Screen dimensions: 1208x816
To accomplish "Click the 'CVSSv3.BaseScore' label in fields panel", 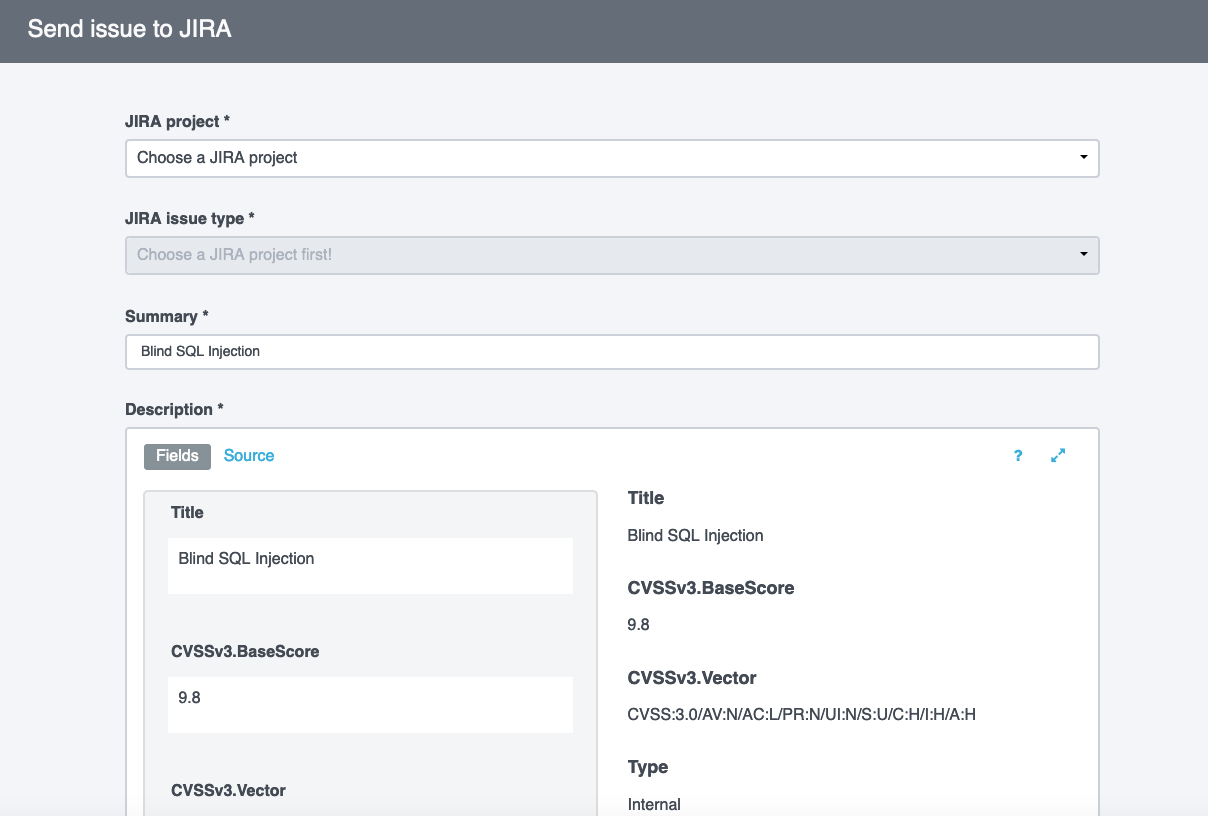I will pos(245,652).
